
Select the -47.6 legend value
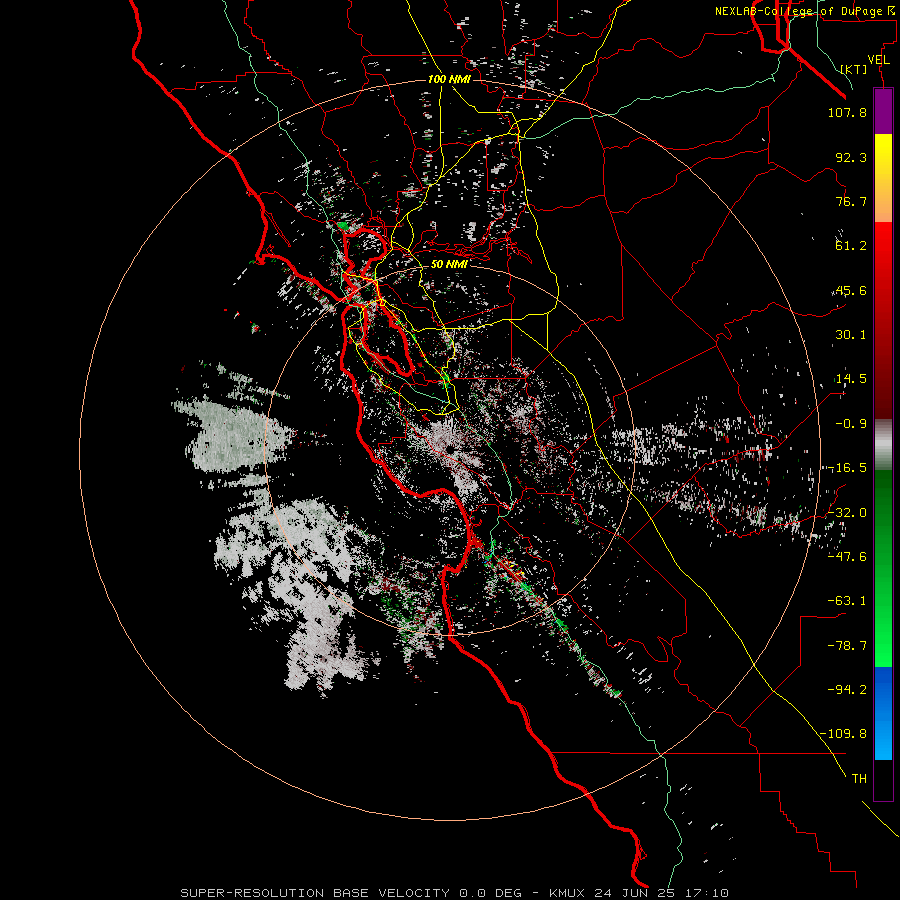pyautogui.click(x=847, y=556)
